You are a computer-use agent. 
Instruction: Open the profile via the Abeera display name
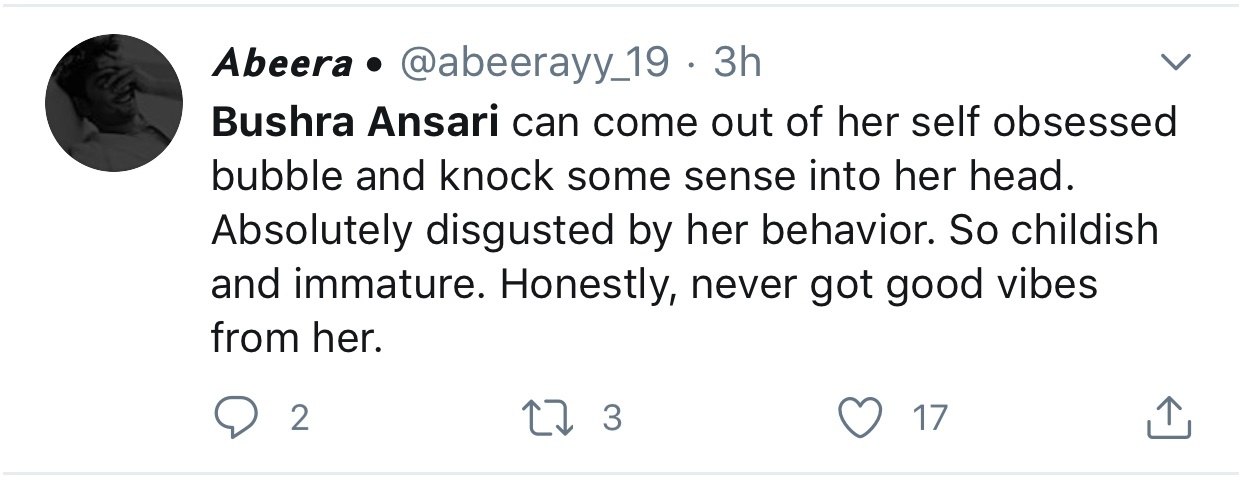(282, 65)
